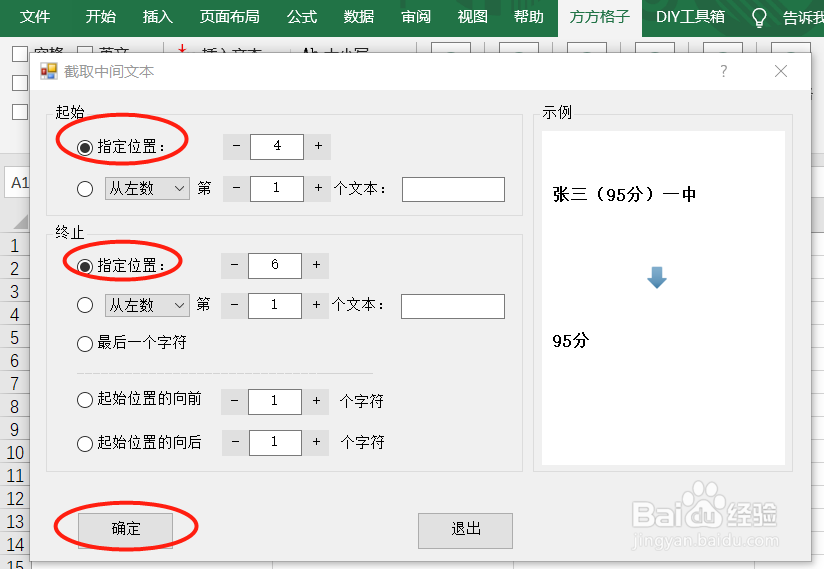Click the 向后 character count field
The image size is (824, 569).
coord(275,442)
